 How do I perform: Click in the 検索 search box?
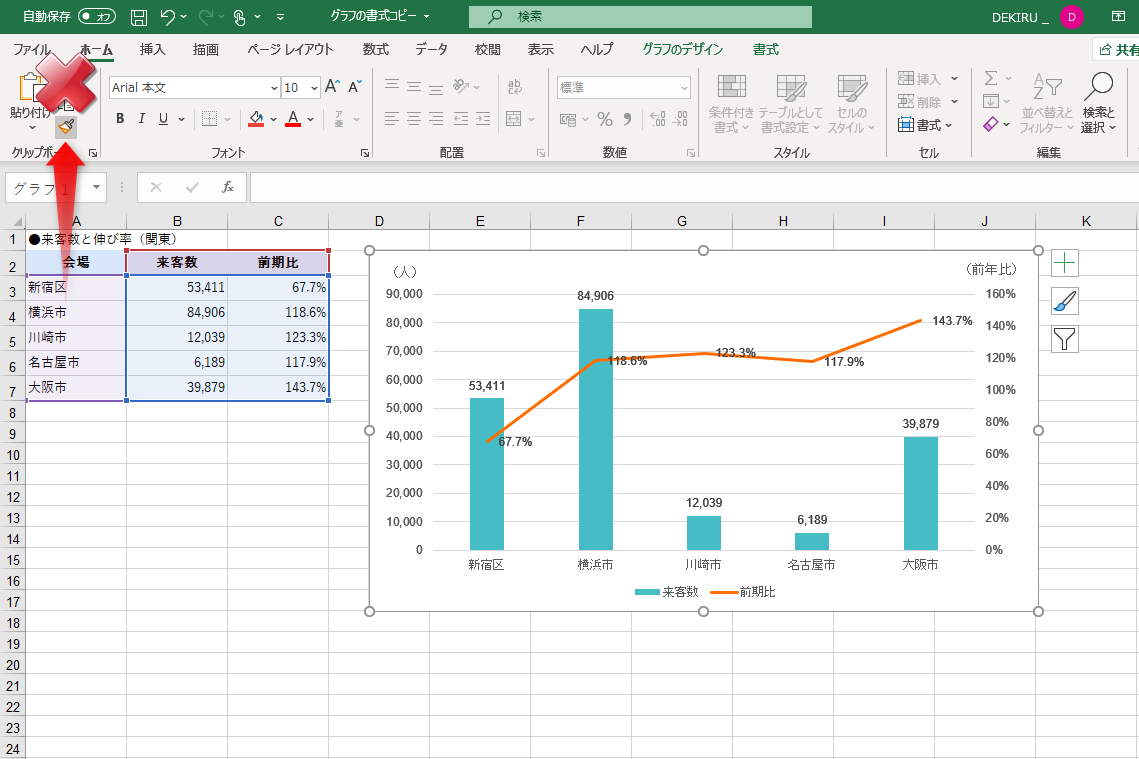coord(640,17)
